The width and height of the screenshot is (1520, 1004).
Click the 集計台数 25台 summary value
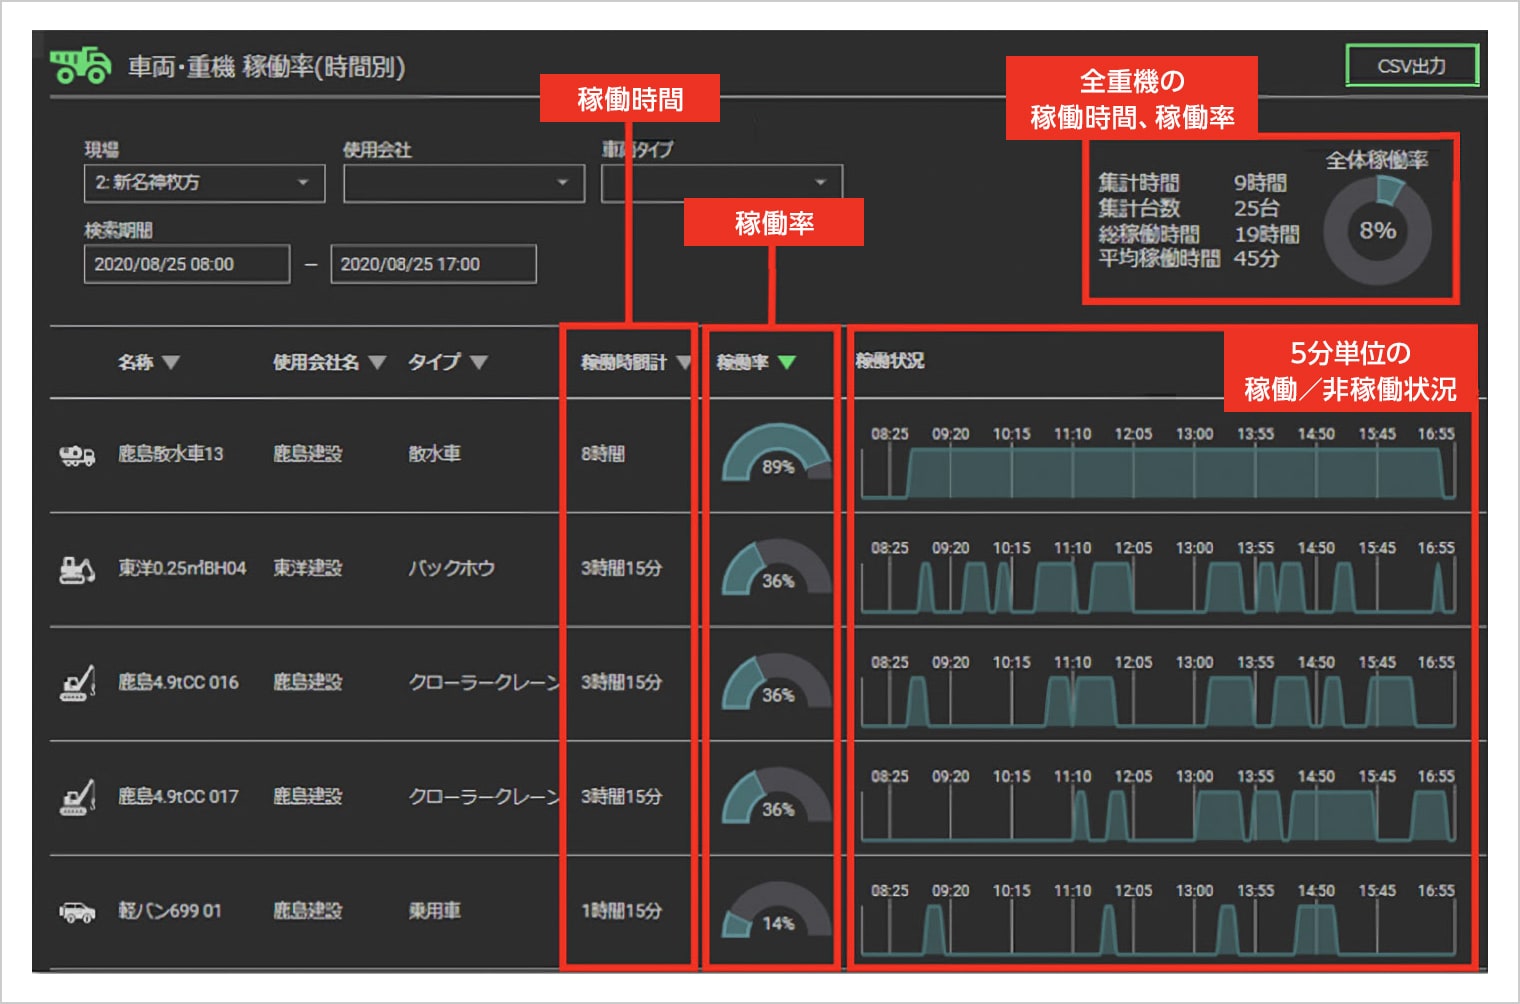point(1256,208)
